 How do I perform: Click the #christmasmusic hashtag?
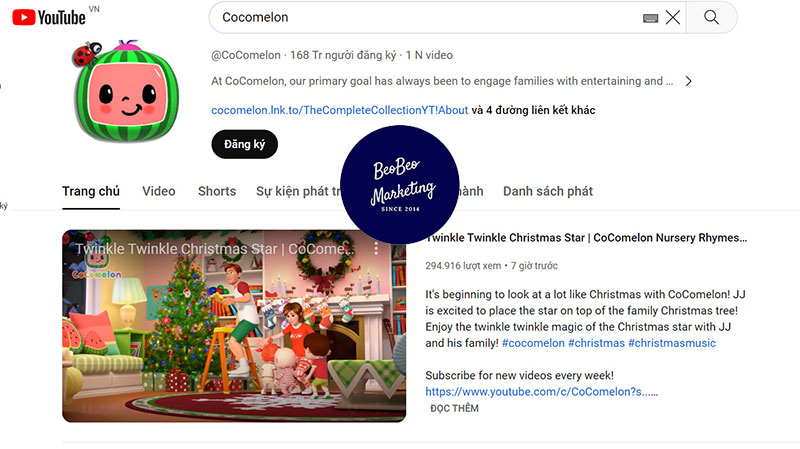pyautogui.click(x=671, y=343)
